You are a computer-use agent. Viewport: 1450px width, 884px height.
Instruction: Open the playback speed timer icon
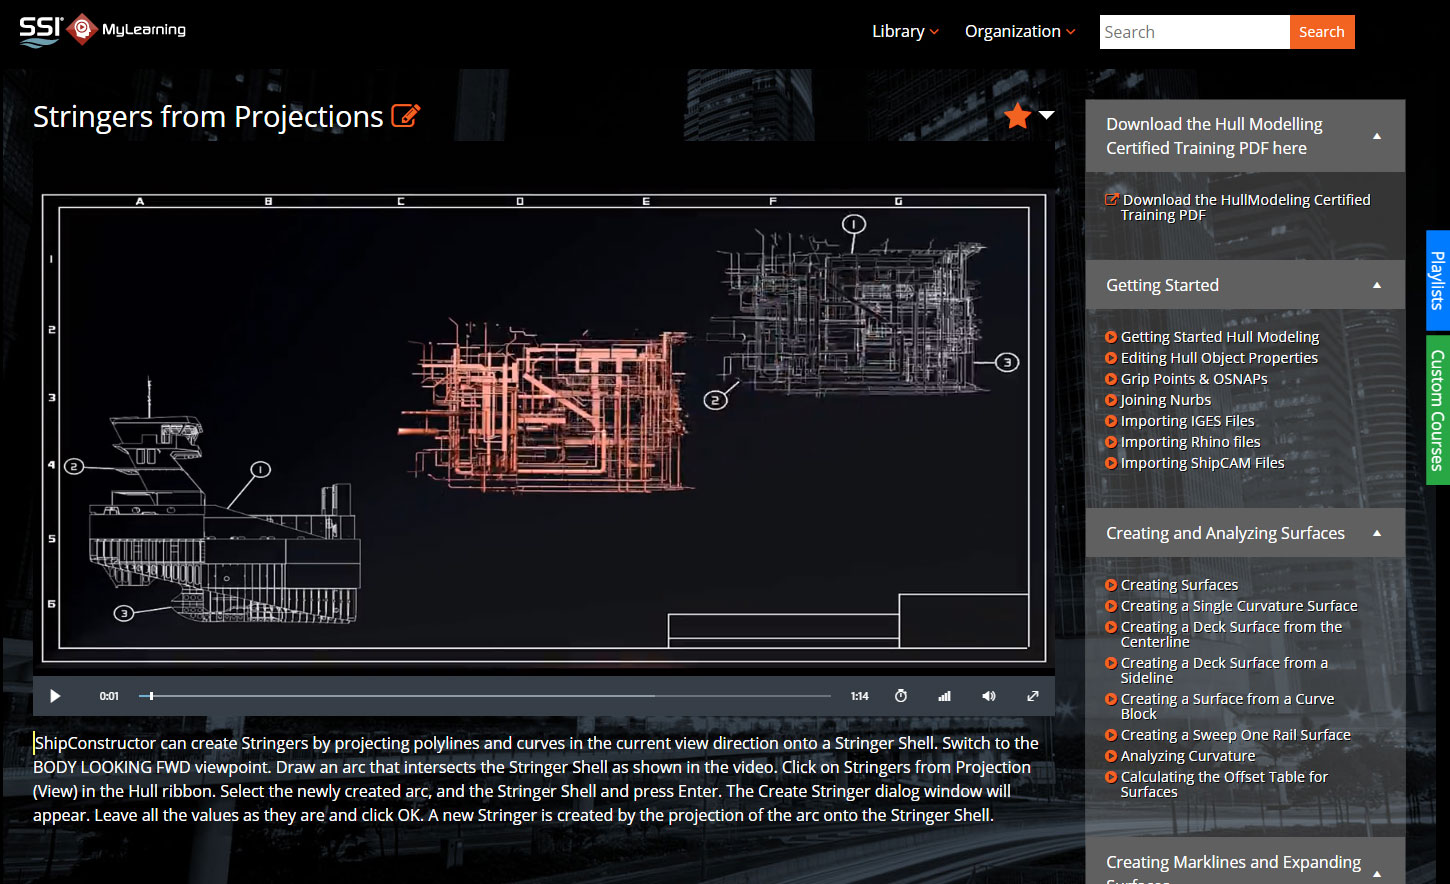(x=901, y=695)
